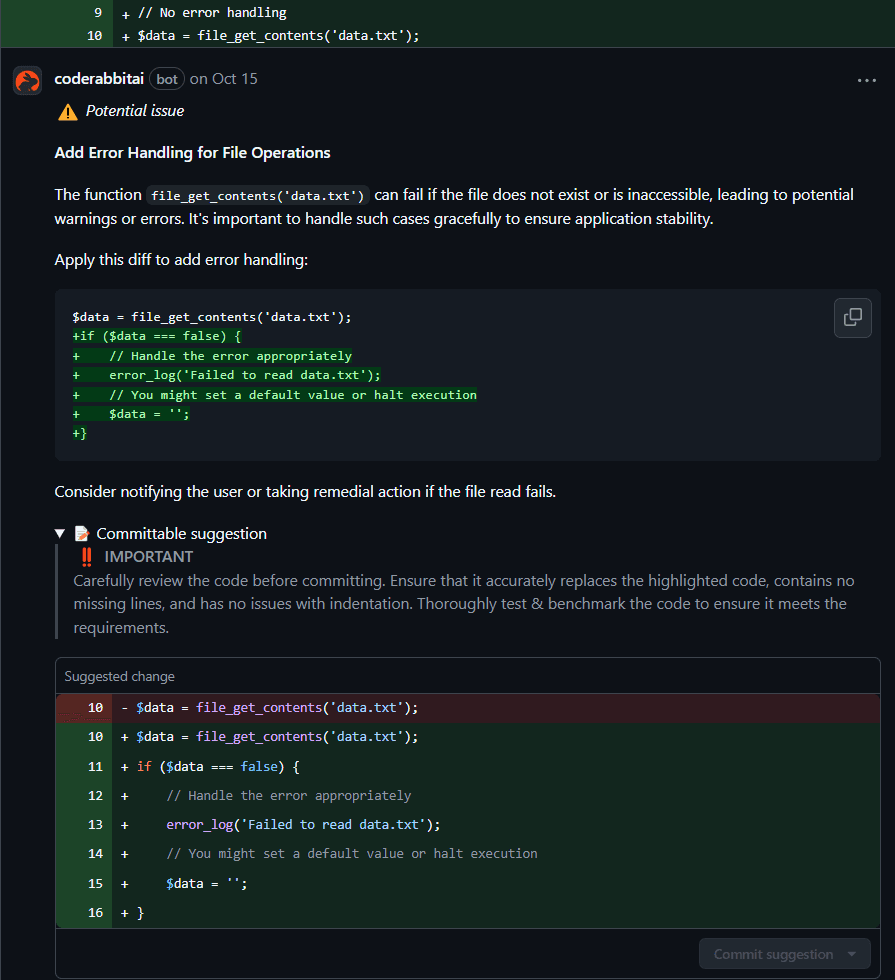Open the three-dot comment options menu
This screenshot has height=980, width=895.
[866, 80]
